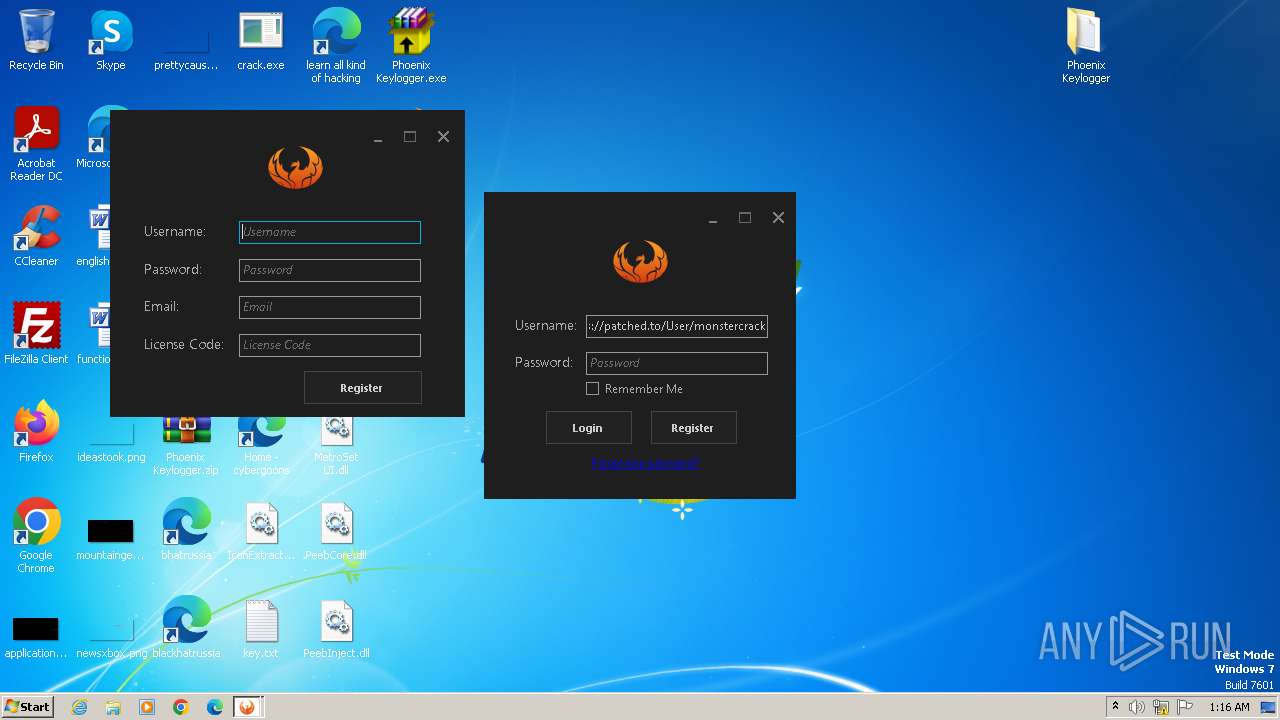Open the PeebInject.dll file
The image size is (1280, 720).
tap(336, 627)
